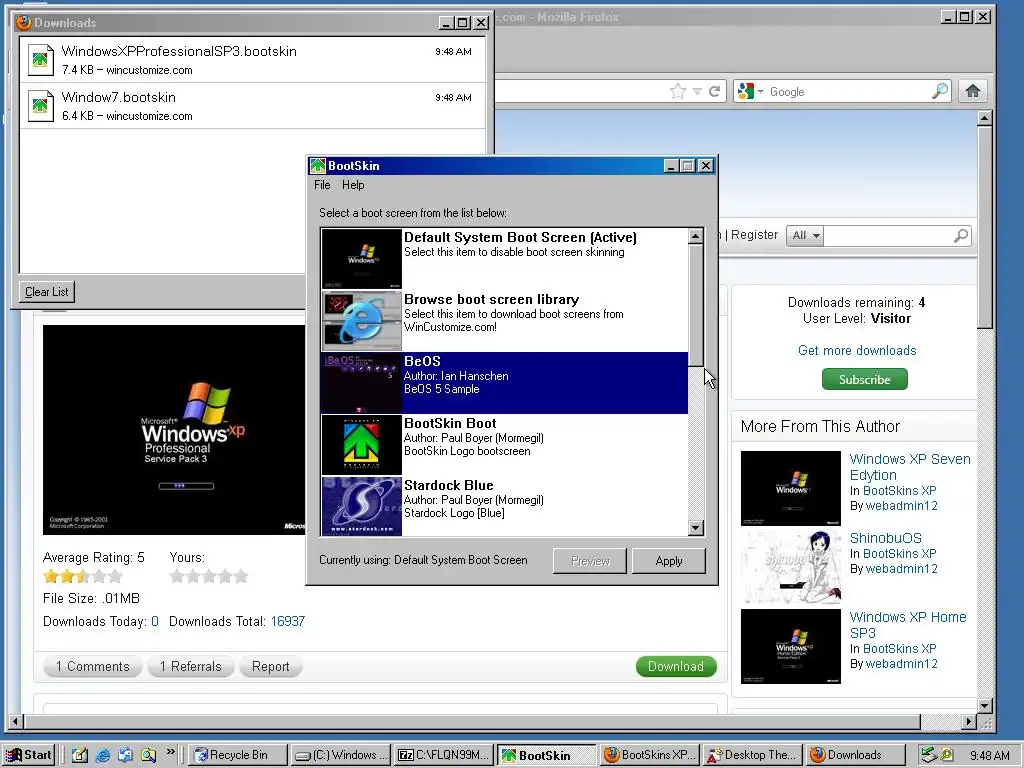Click the BeOS preview thumbnail
This screenshot has height=768, width=1024.
tap(361, 383)
